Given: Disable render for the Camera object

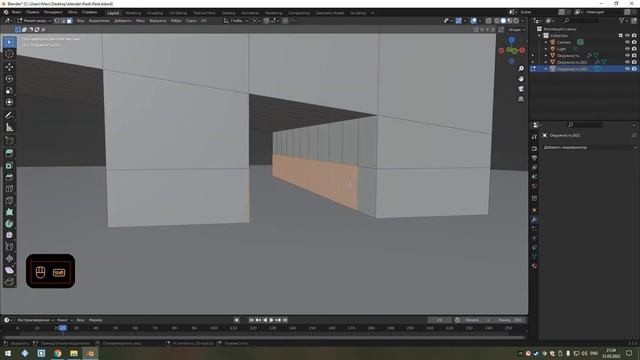Looking at the screenshot, I should [x=634, y=42].
